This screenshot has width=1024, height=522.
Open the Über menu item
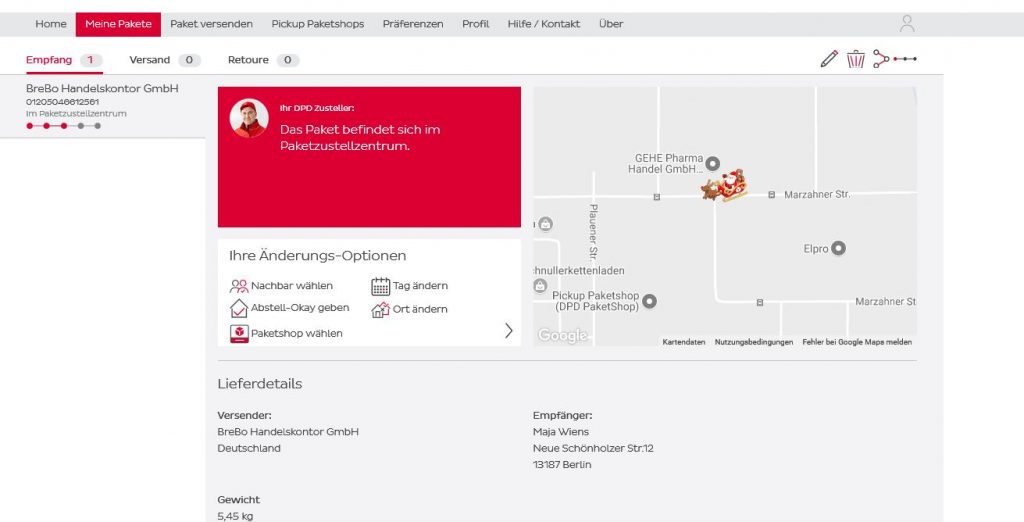[x=611, y=24]
